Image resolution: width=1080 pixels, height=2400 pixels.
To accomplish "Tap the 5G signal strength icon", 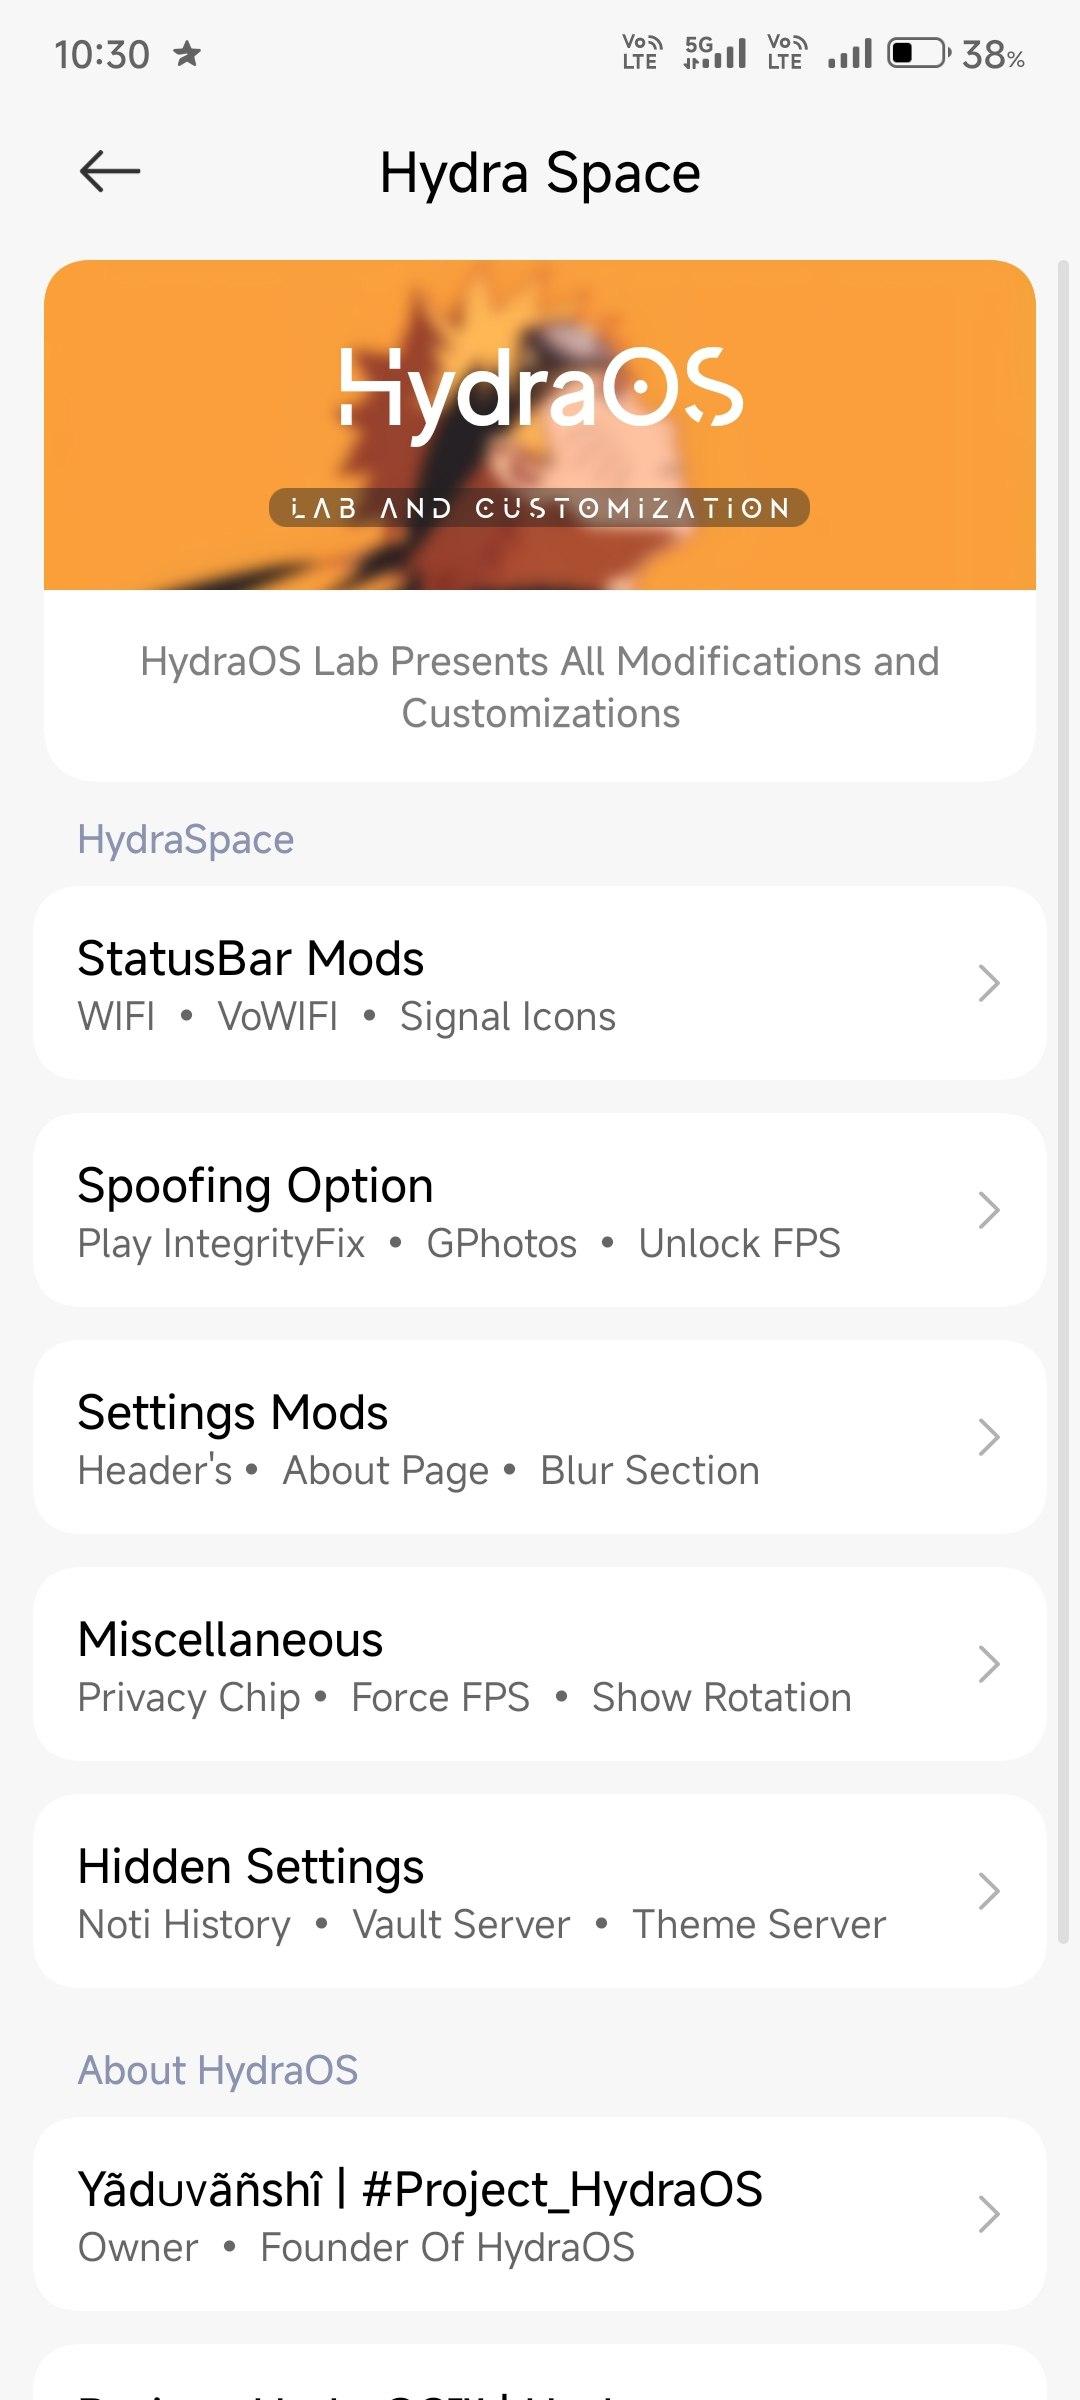I will tap(715, 53).
